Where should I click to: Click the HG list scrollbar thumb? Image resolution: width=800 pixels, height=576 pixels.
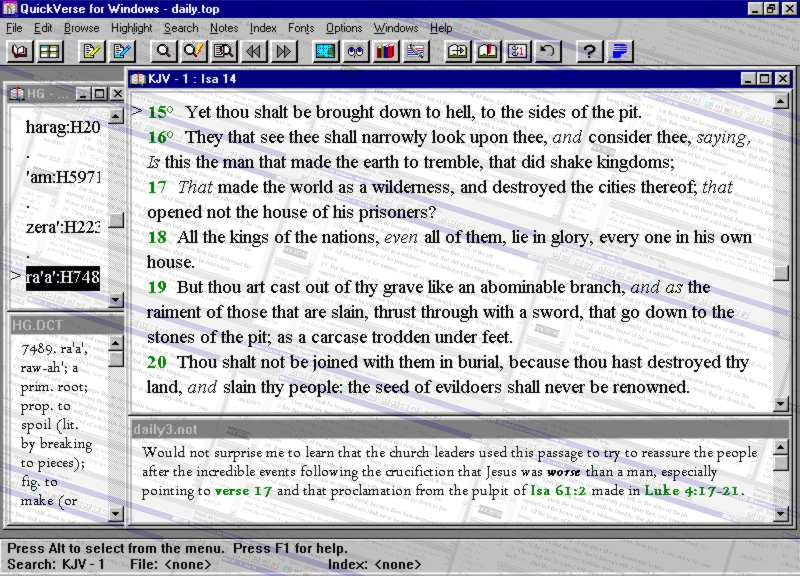coord(116,220)
